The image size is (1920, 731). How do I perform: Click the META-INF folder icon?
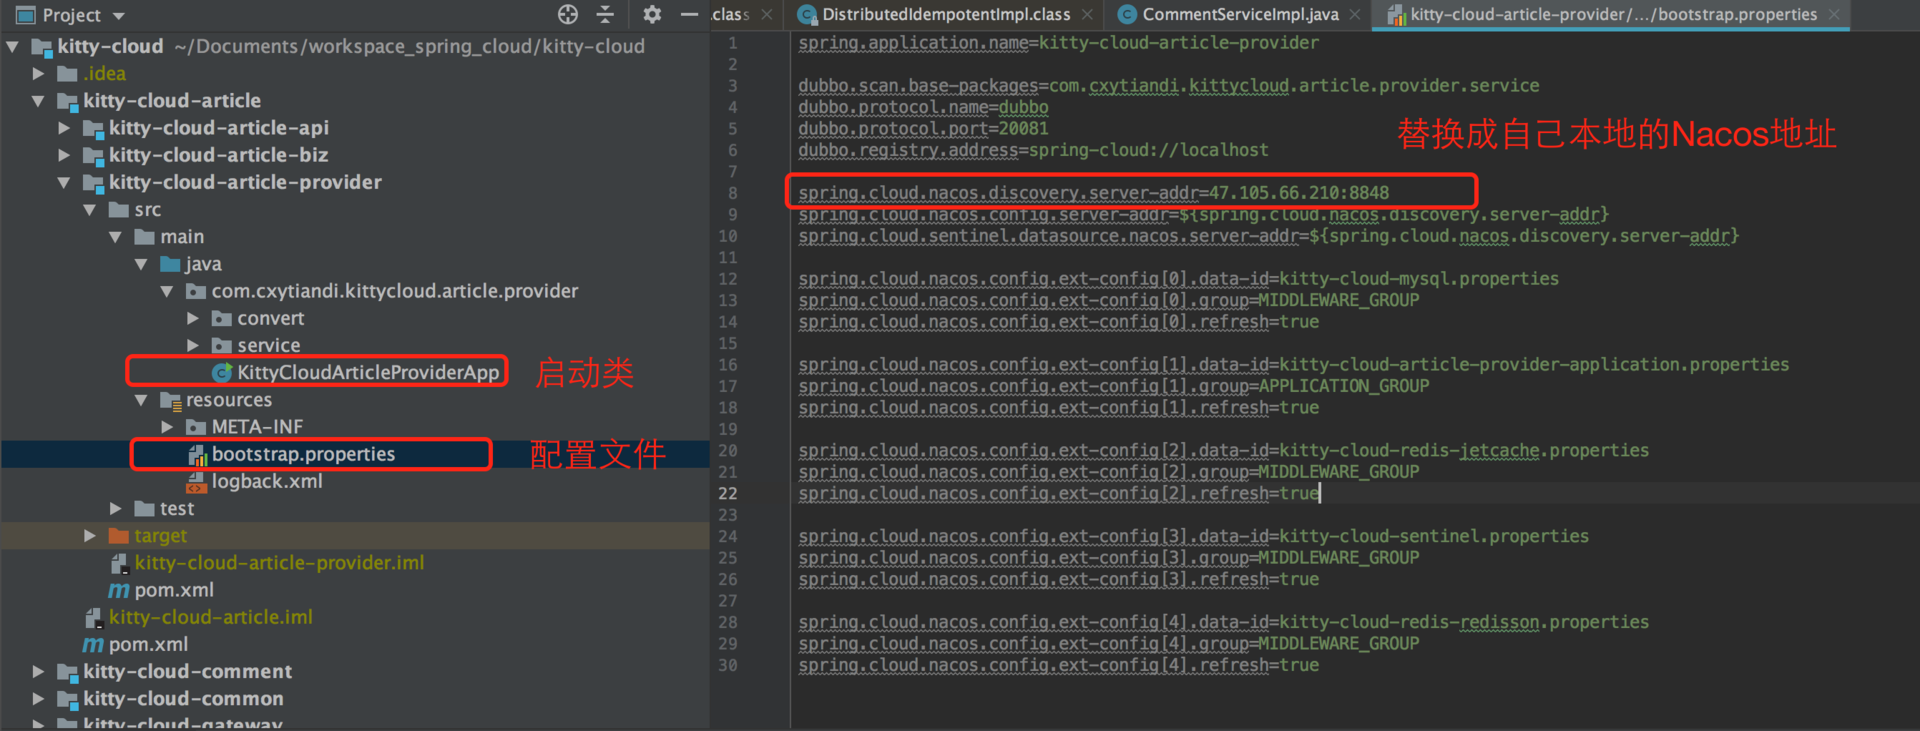pyautogui.click(x=196, y=427)
